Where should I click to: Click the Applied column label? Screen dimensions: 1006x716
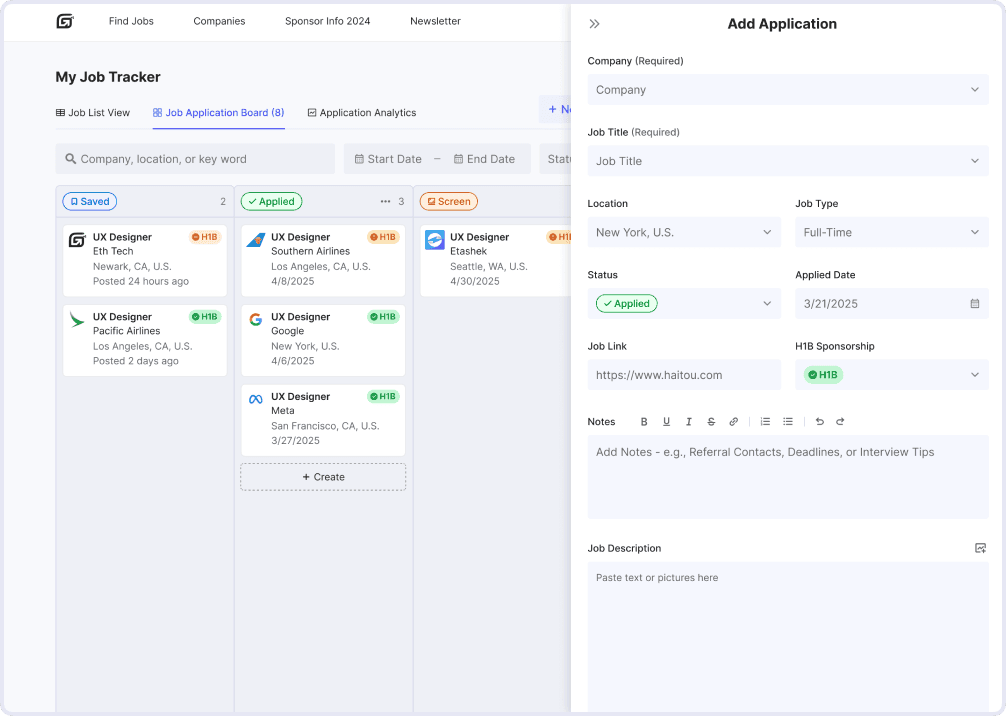click(271, 201)
